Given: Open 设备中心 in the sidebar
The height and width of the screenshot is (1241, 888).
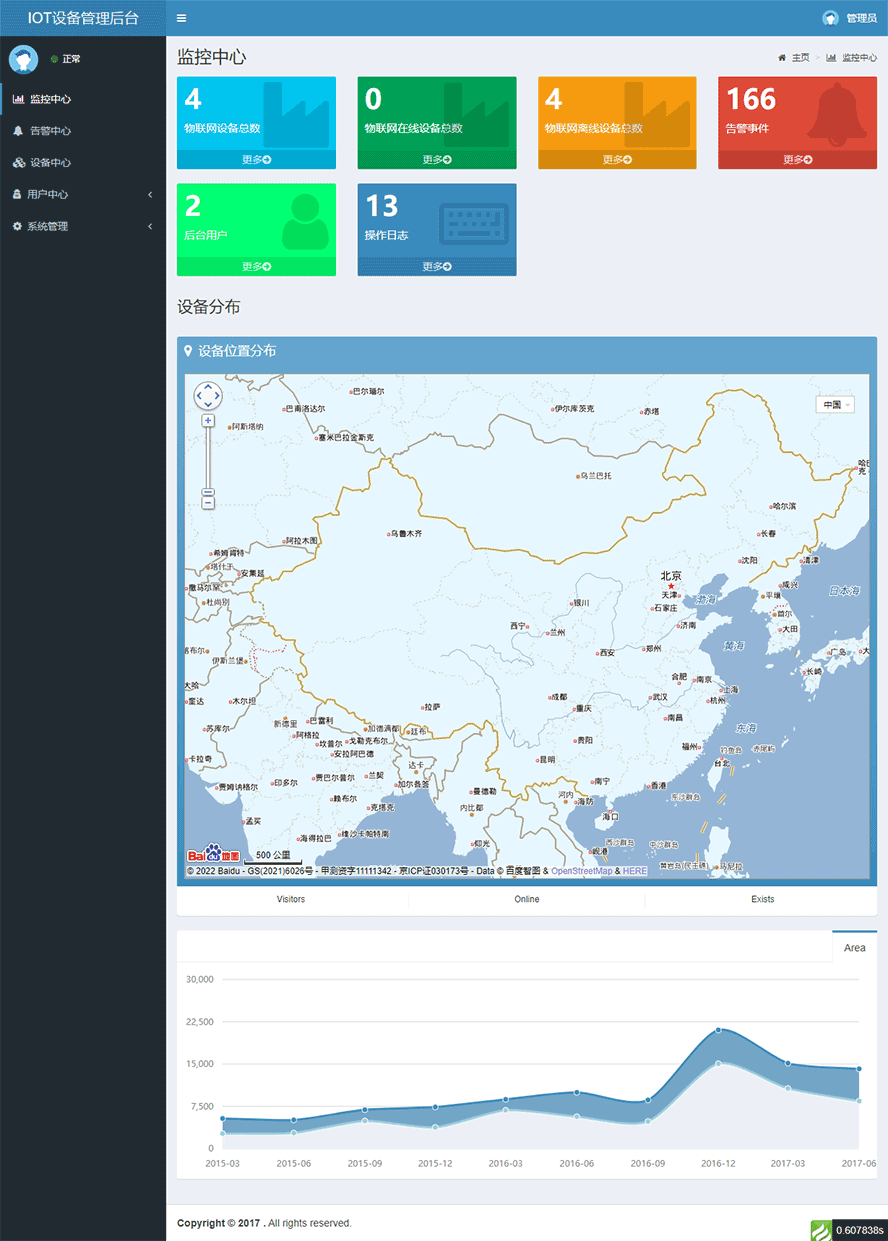Looking at the screenshot, I should click(50, 163).
